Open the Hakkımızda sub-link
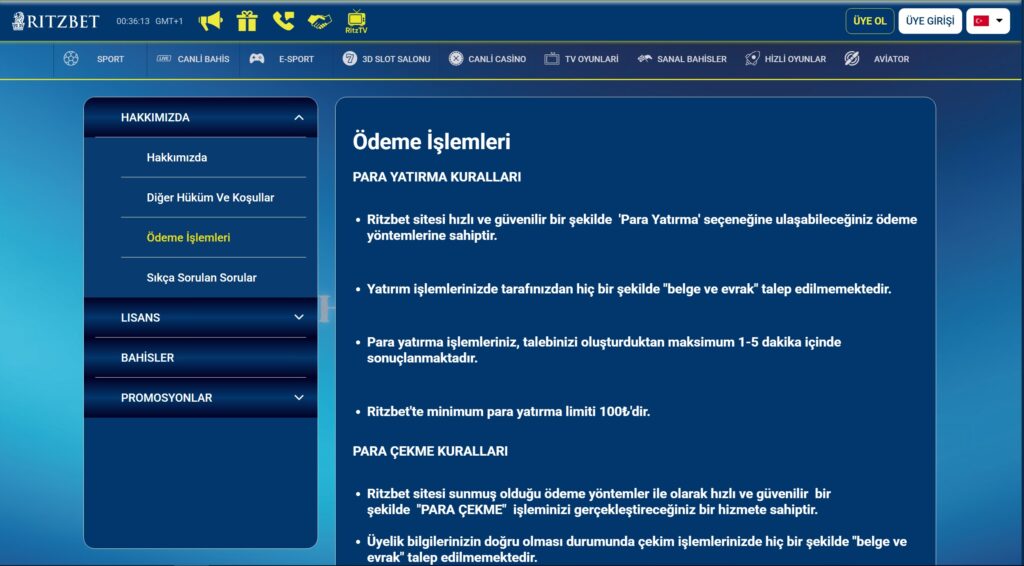 (177, 157)
